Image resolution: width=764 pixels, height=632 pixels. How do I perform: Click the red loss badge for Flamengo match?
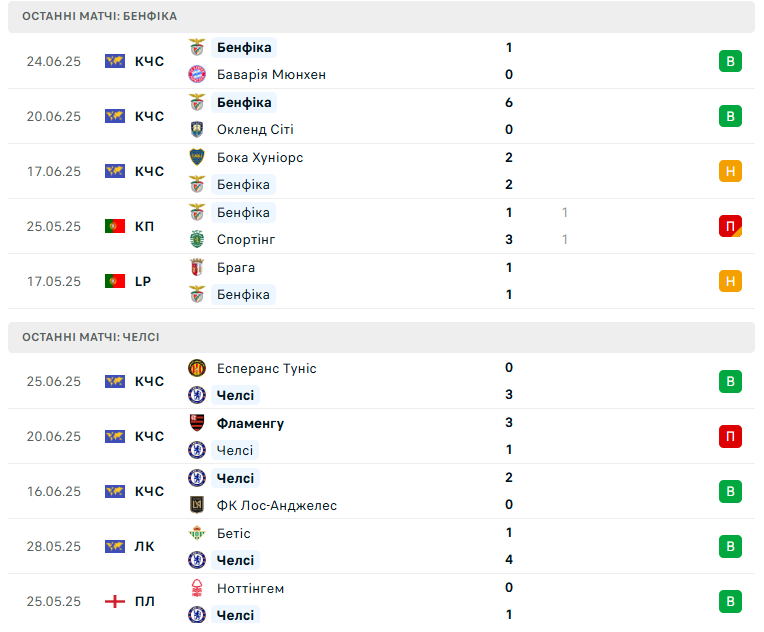click(x=730, y=436)
